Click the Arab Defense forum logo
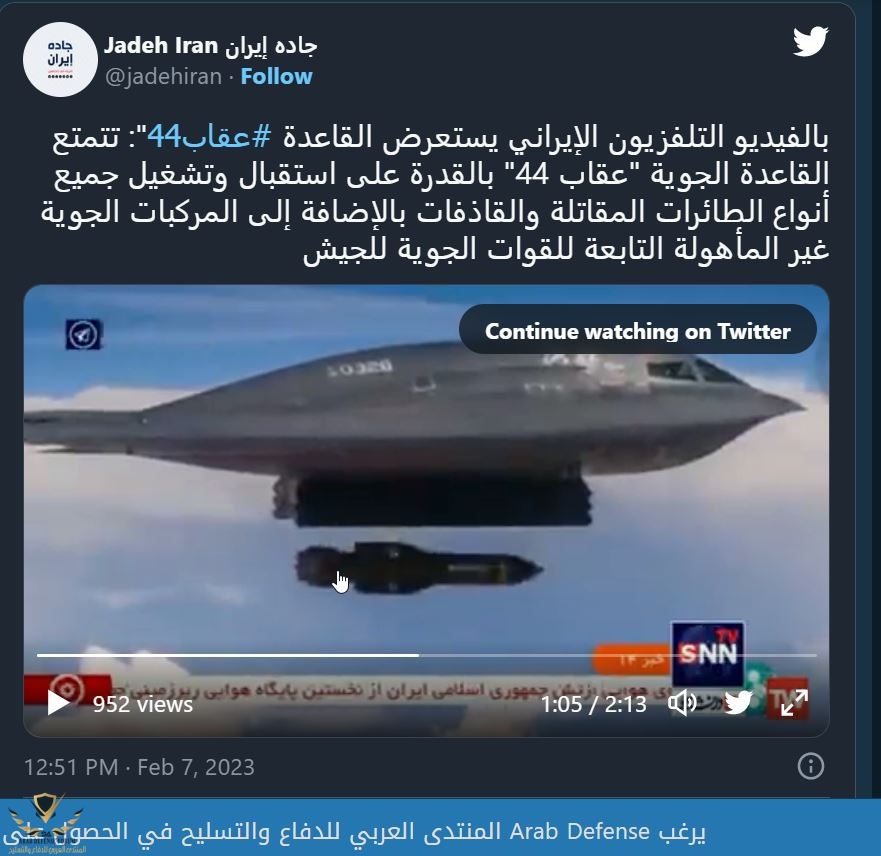This screenshot has height=856, width=881. [46, 823]
